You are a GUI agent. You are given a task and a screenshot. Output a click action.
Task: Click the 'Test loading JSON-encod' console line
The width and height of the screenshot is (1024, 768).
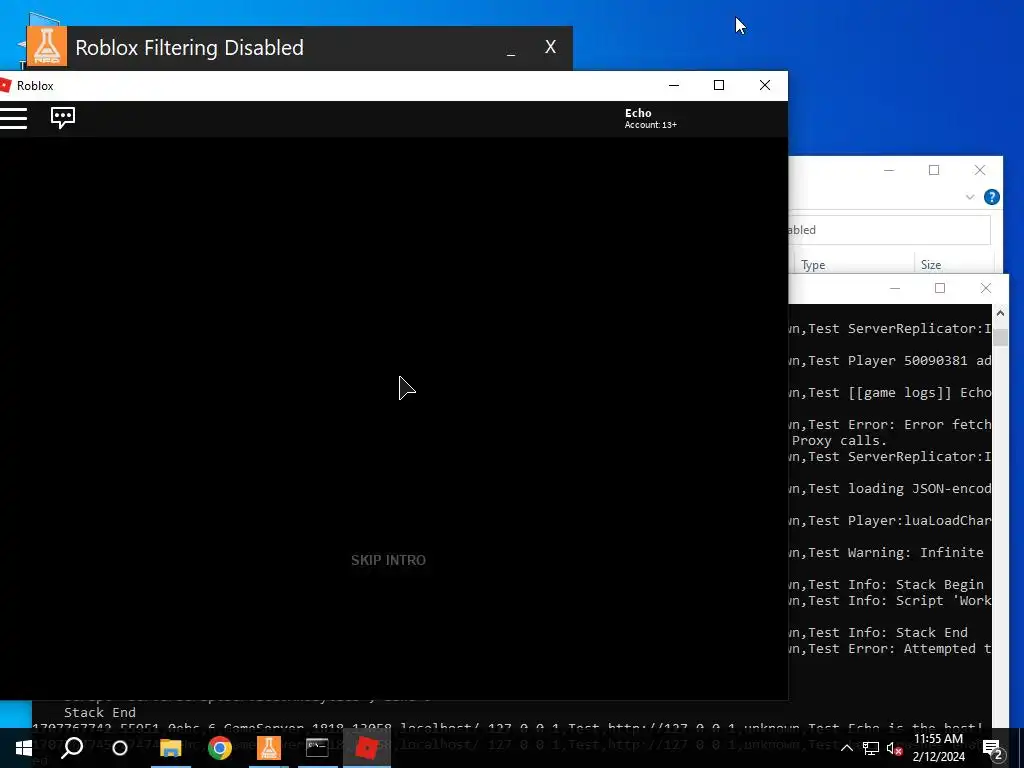(x=890, y=488)
